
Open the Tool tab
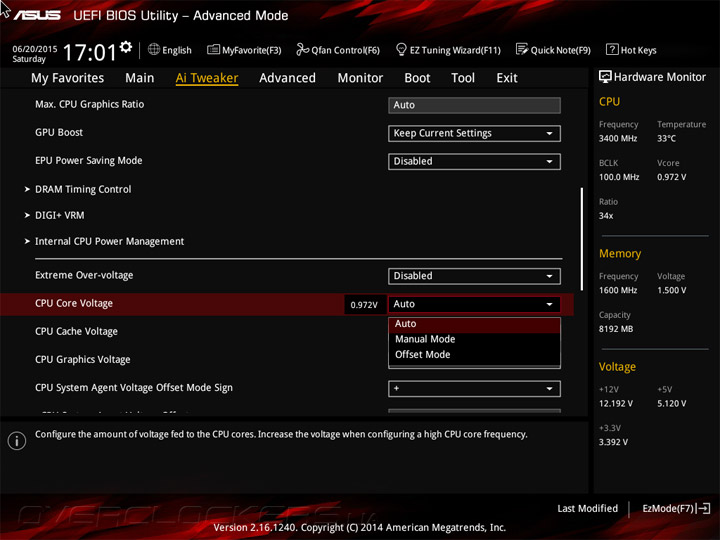pos(463,78)
